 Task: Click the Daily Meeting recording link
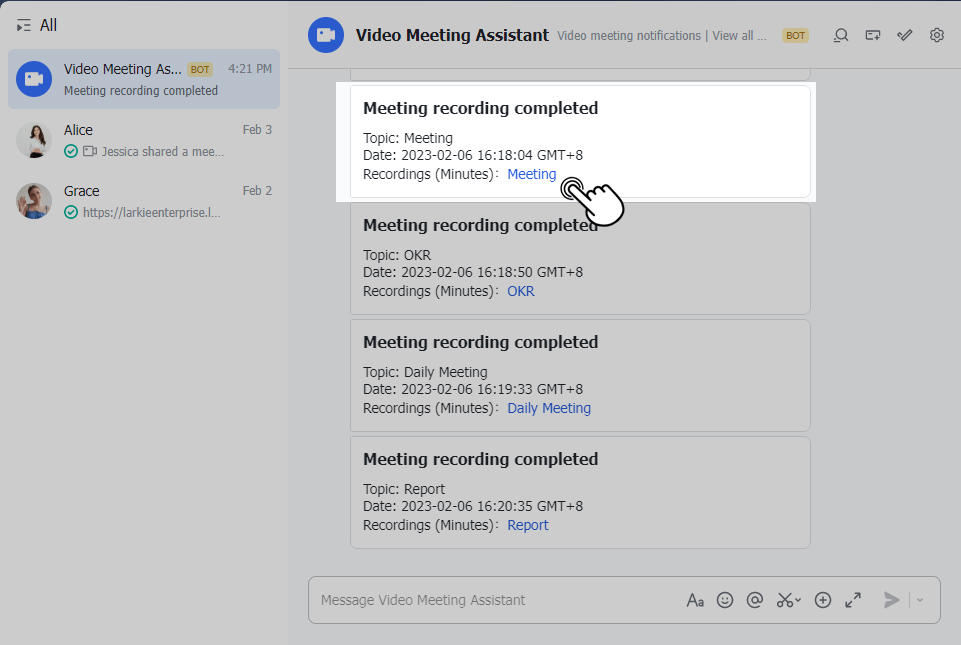point(548,408)
